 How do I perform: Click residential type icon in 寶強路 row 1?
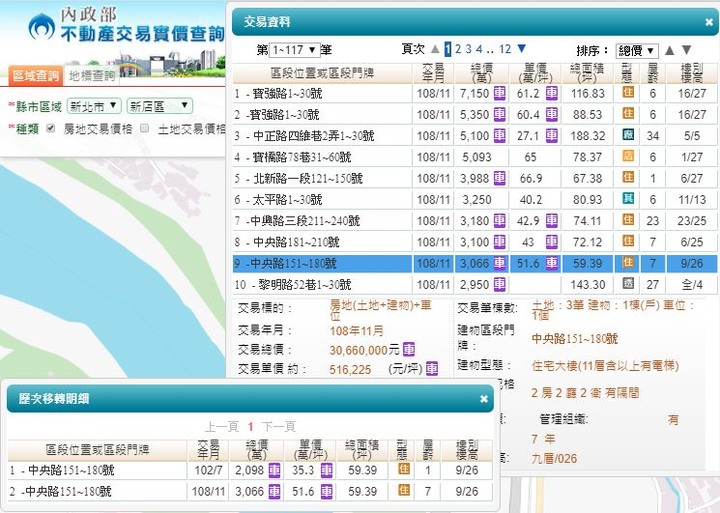628,92
